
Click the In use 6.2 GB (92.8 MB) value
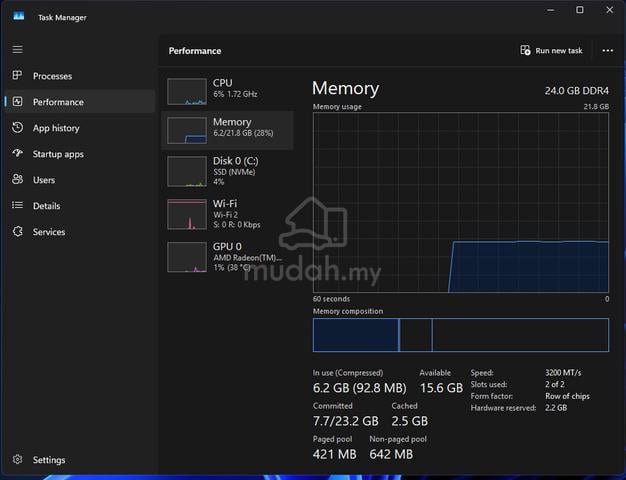[359, 388]
